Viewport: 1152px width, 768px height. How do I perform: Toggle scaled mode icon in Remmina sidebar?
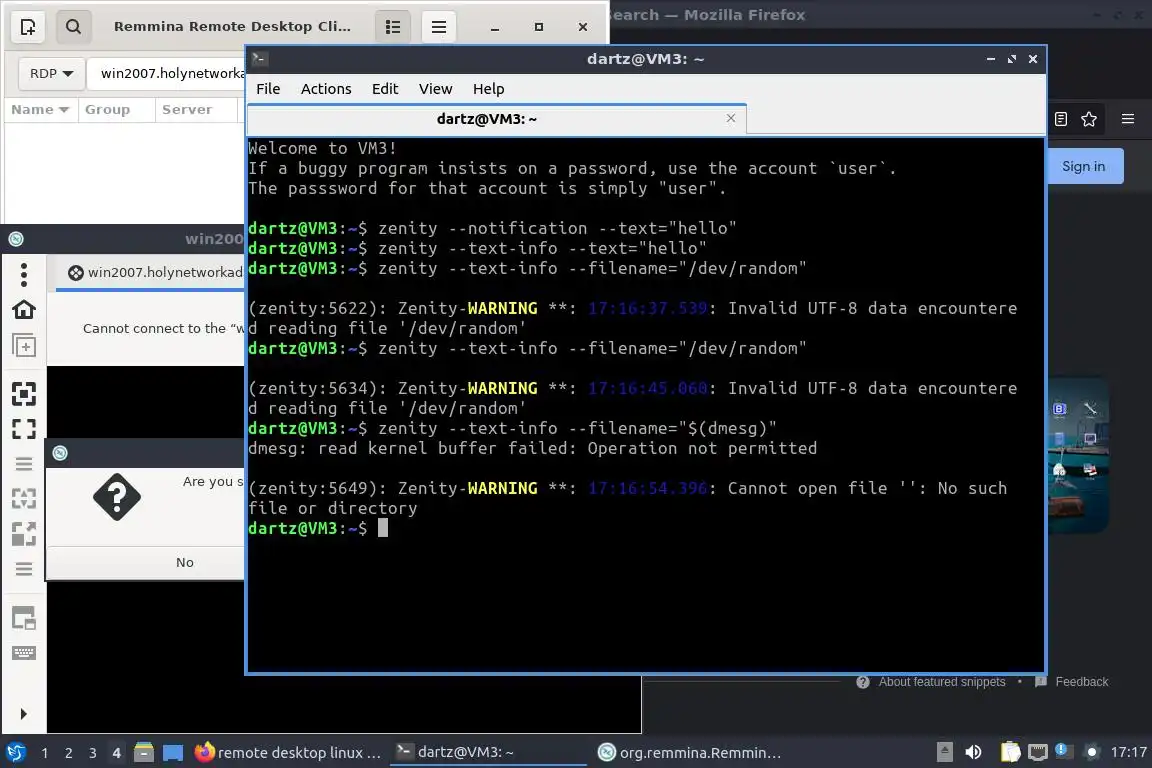click(24, 534)
